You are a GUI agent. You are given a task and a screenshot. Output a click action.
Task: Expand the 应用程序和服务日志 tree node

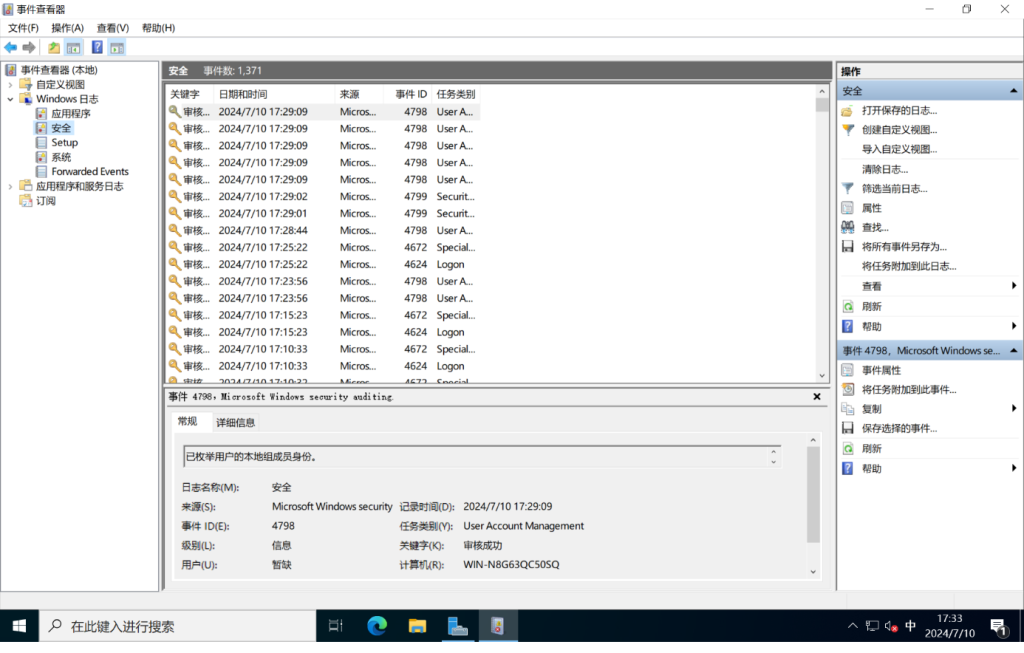coord(11,186)
